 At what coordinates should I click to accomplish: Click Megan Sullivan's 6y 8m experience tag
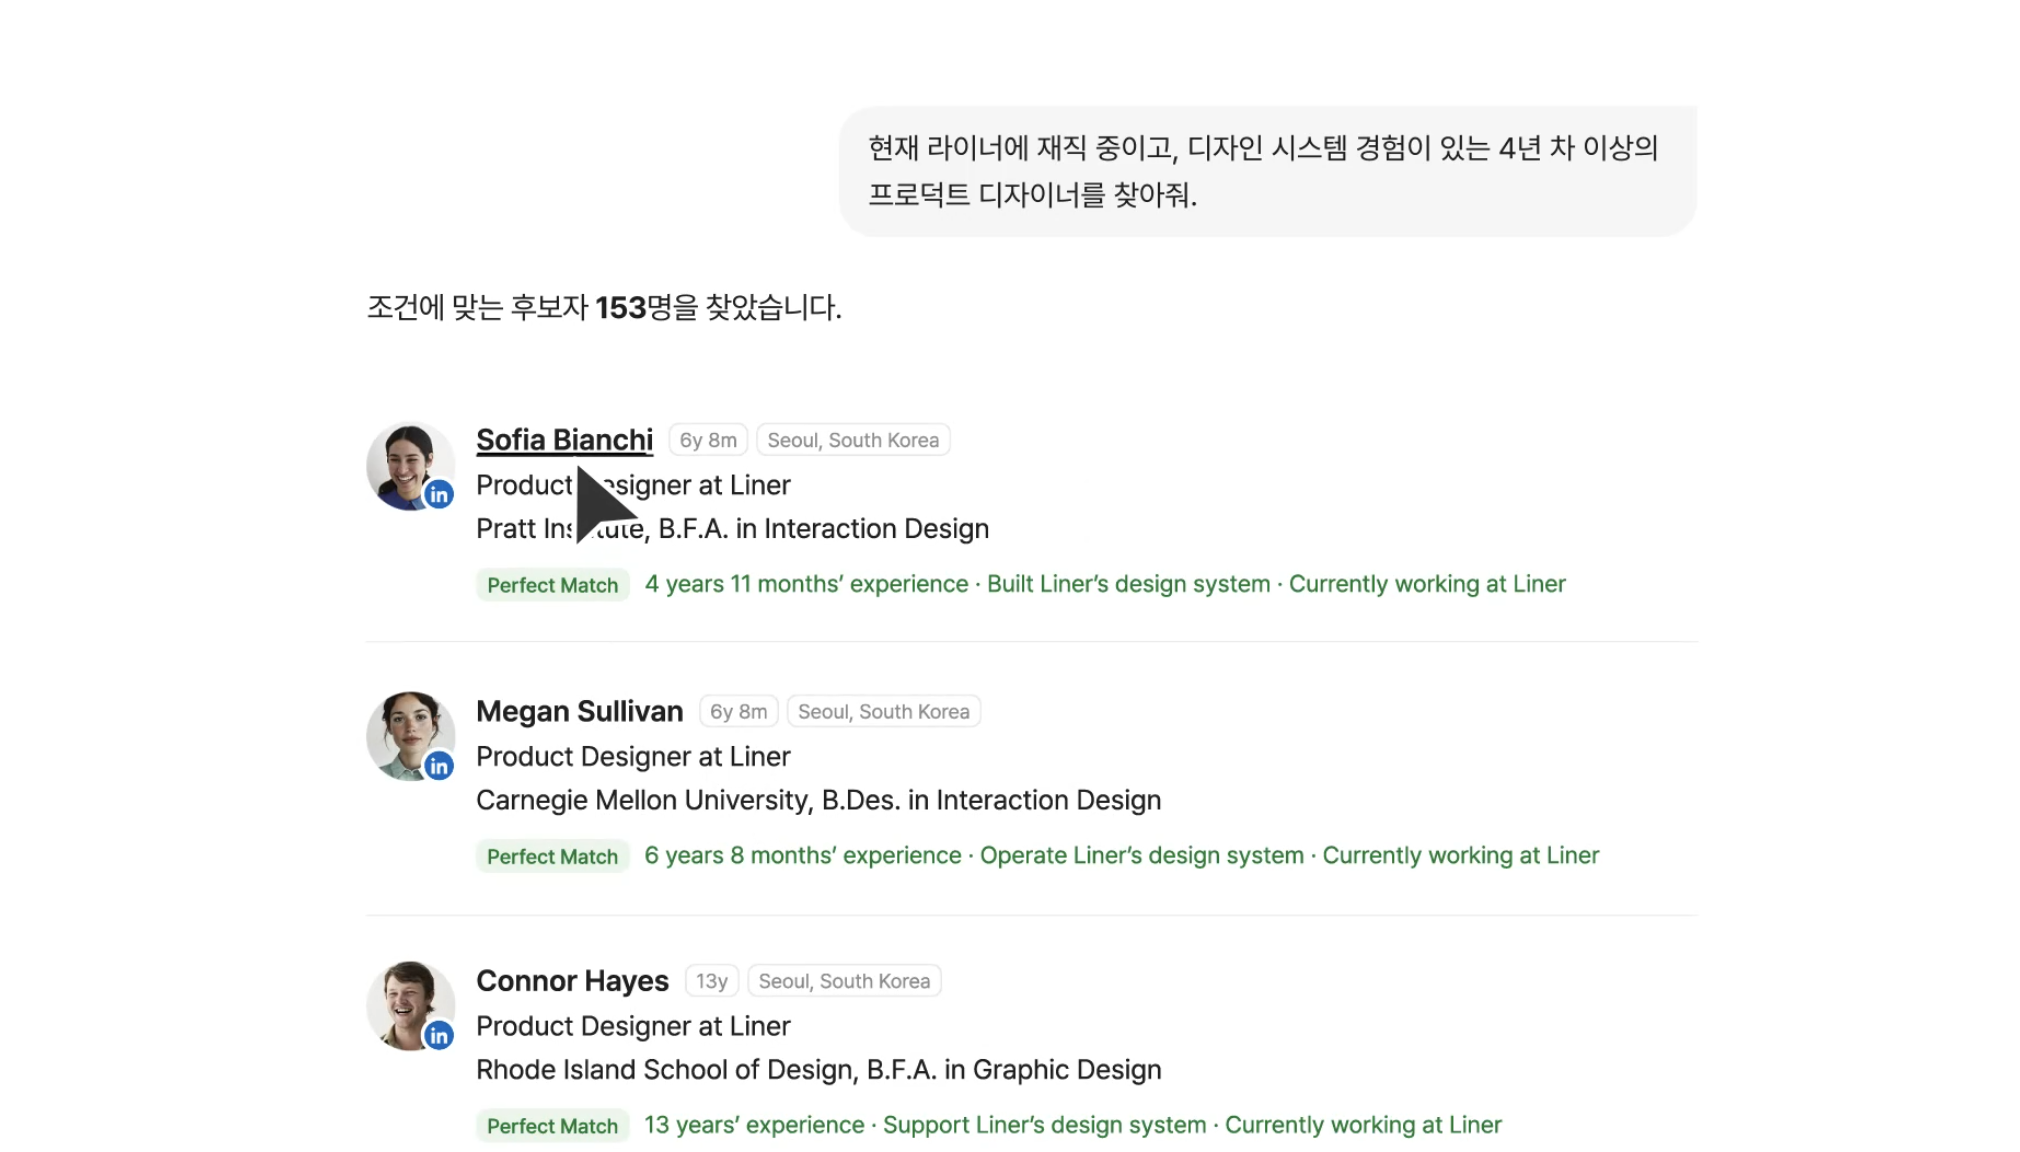[738, 711]
